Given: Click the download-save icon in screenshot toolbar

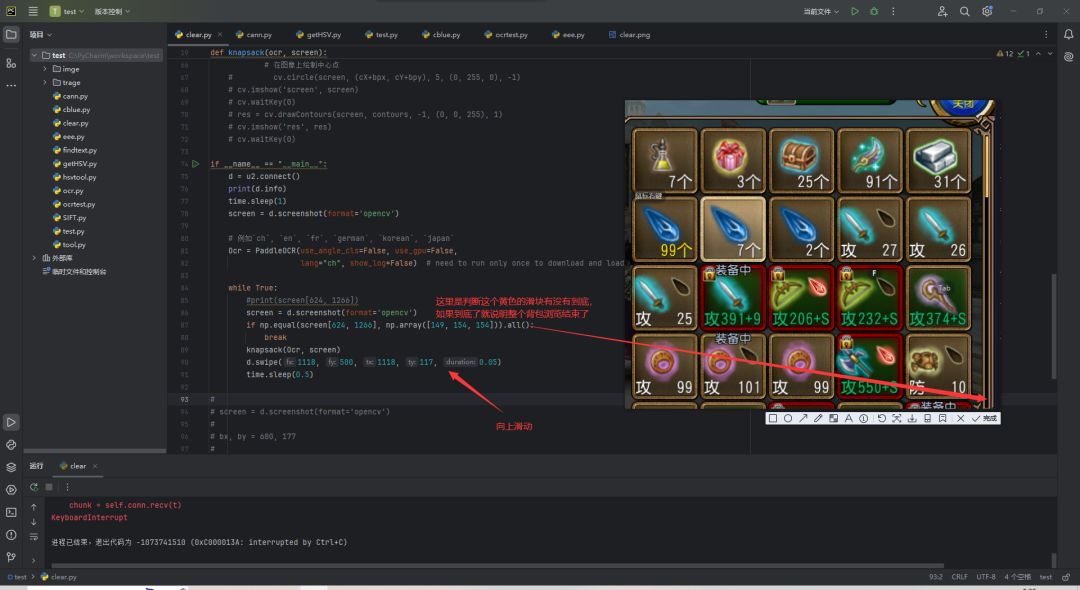Looking at the screenshot, I should [912, 418].
